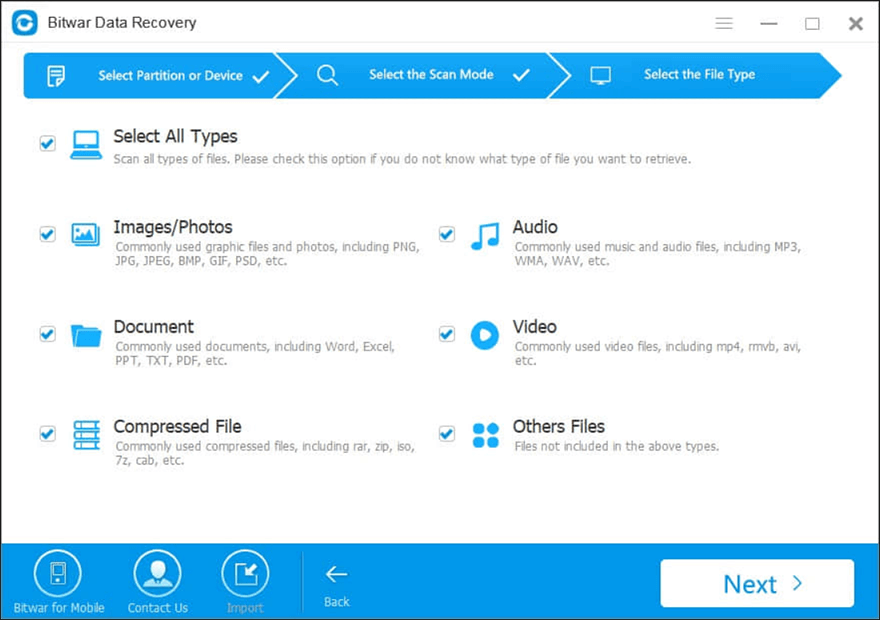Toggle the Audio checkbox
Viewport: 880px width, 620px height.
click(447, 234)
